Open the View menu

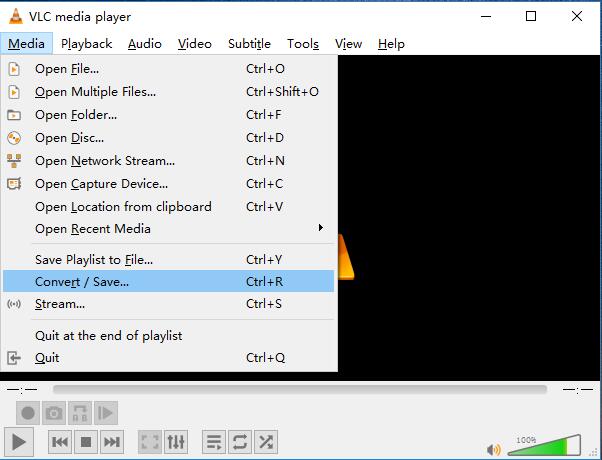348,44
